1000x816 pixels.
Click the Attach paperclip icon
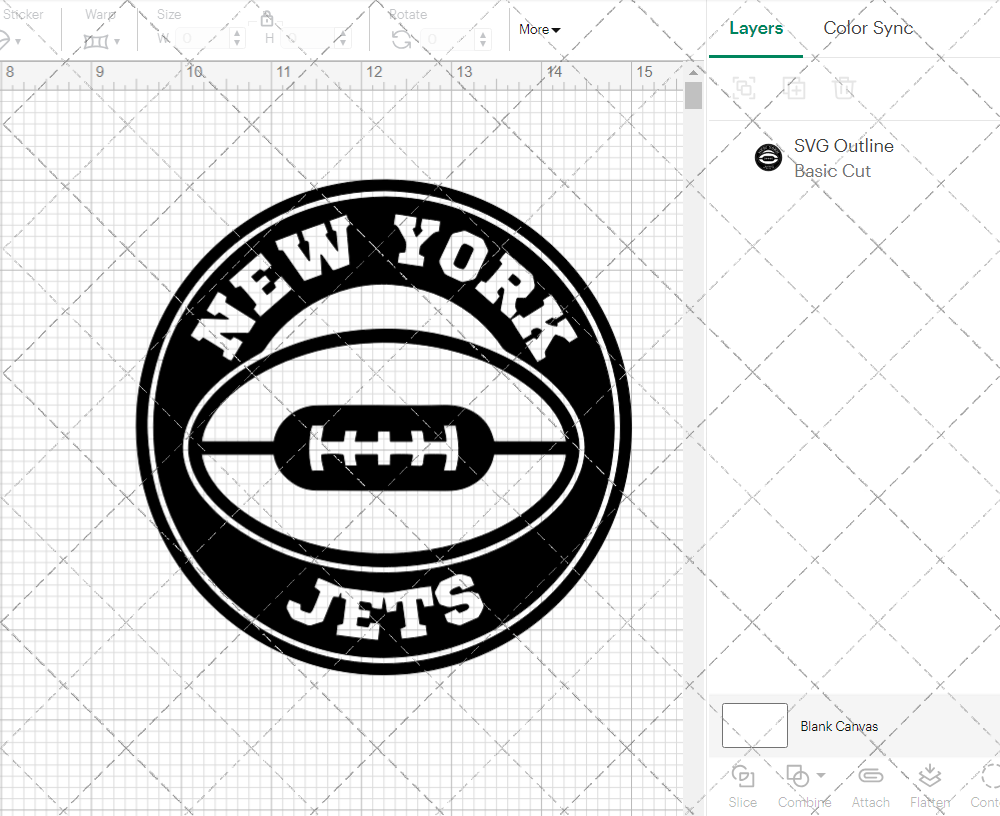[x=871, y=777]
